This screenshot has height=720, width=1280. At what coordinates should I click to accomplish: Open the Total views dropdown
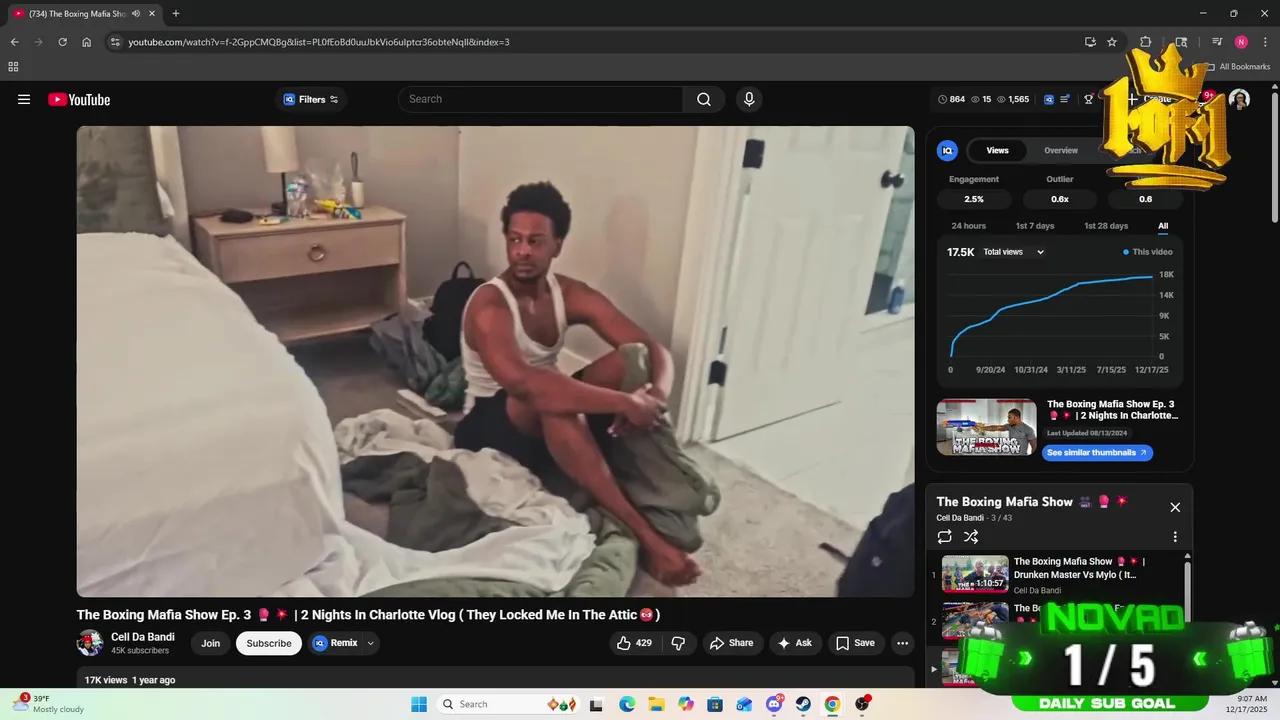pyautogui.click(x=1013, y=252)
